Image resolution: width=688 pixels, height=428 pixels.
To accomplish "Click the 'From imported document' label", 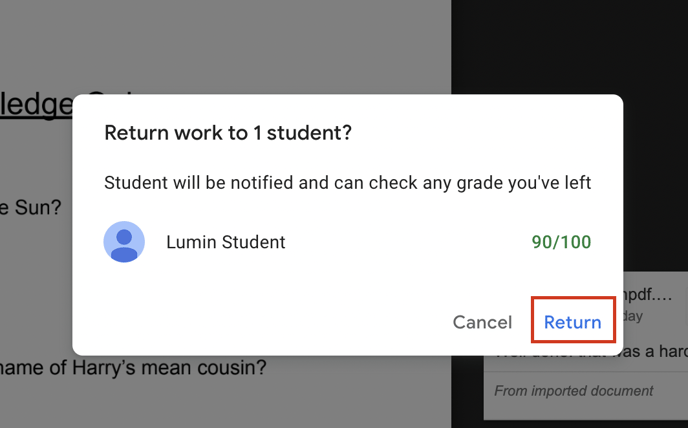I will pyautogui.click(x=573, y=391).
